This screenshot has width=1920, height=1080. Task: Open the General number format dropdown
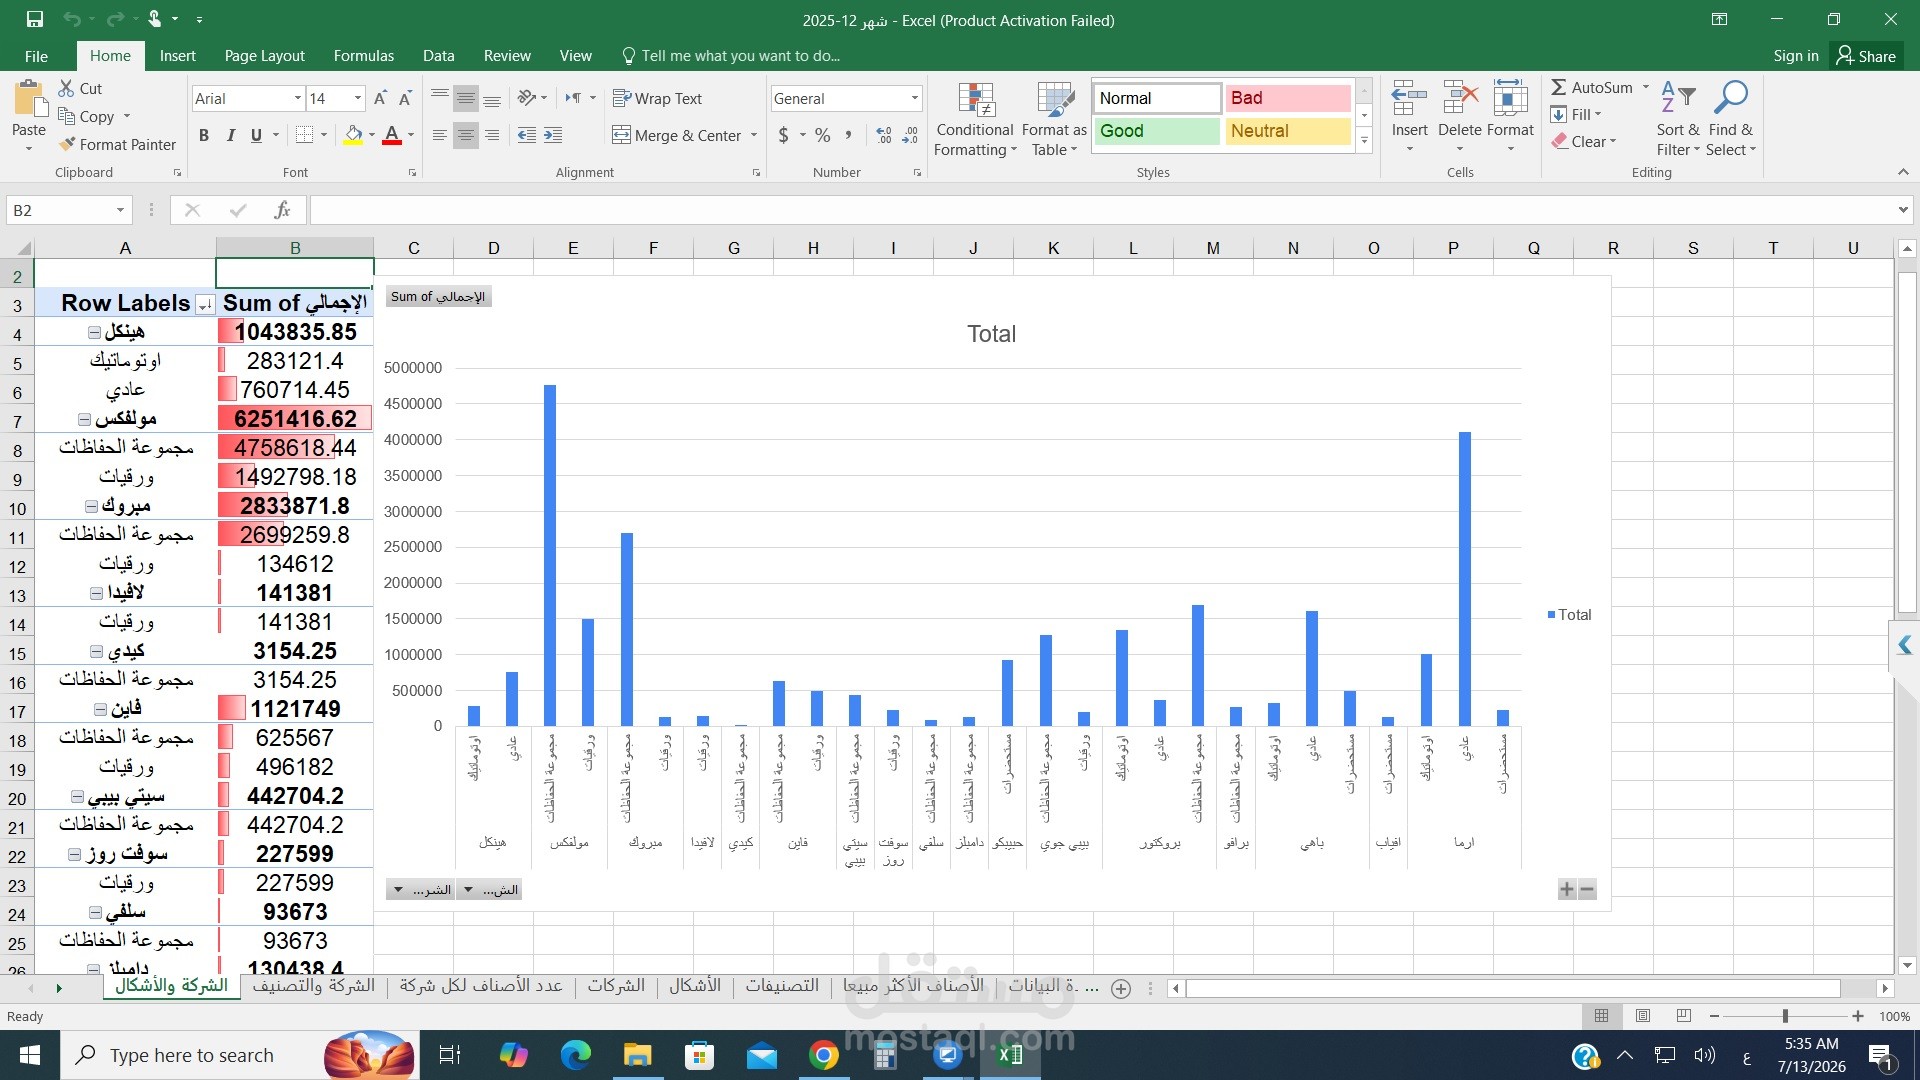point(846,98)
